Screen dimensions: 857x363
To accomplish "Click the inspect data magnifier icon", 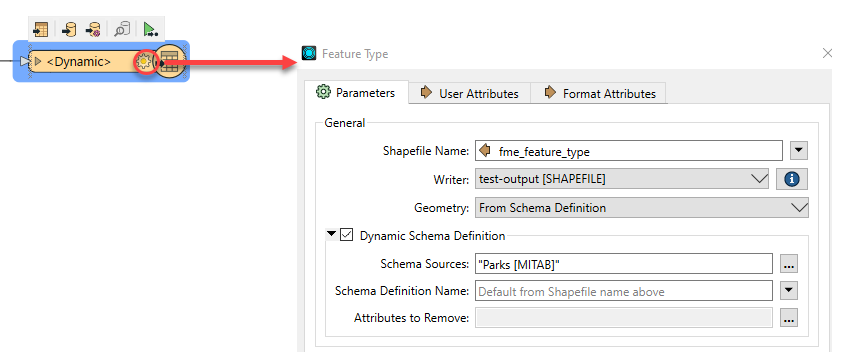I will 121,29.
